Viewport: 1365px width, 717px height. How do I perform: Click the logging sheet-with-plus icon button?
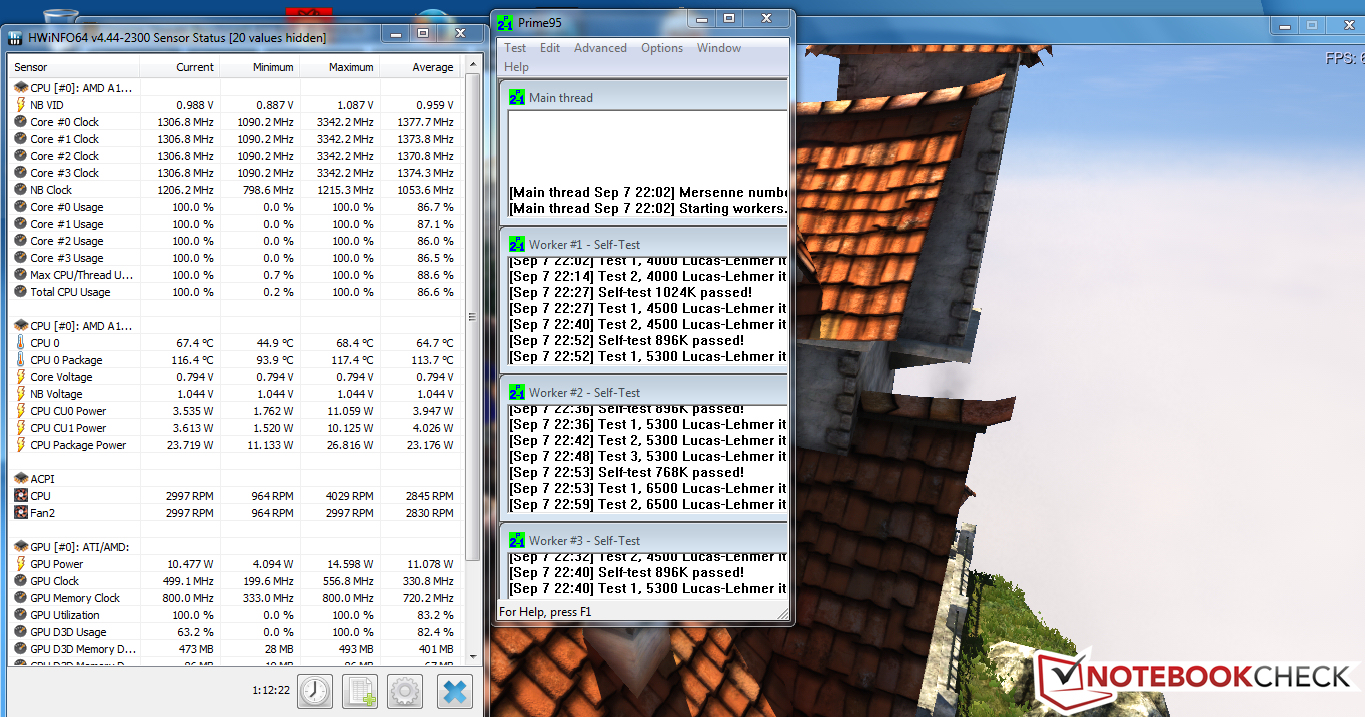click(360, 691)
